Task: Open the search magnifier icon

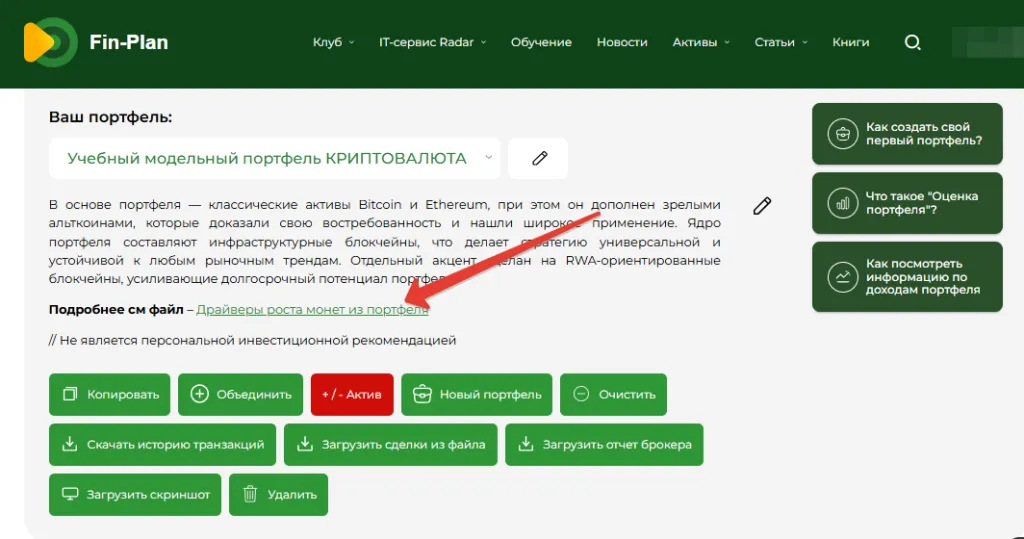Action: coord(912,42)
